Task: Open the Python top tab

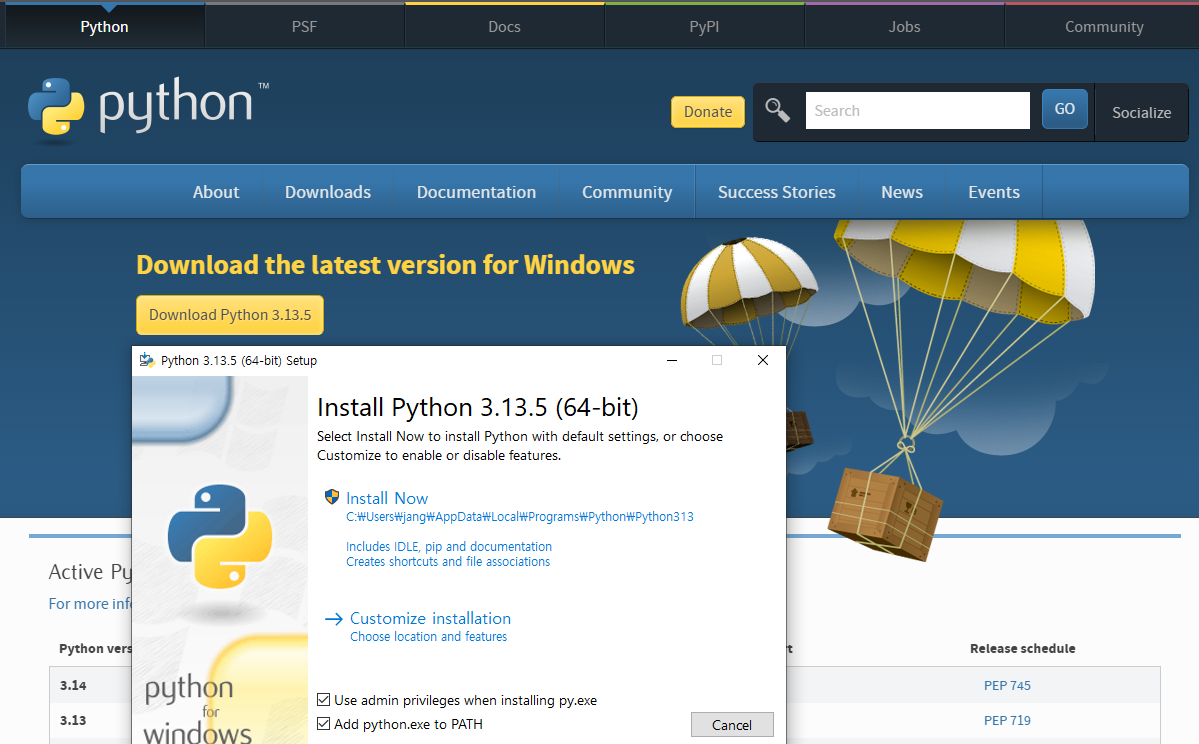Action: (x=105, y=27)
